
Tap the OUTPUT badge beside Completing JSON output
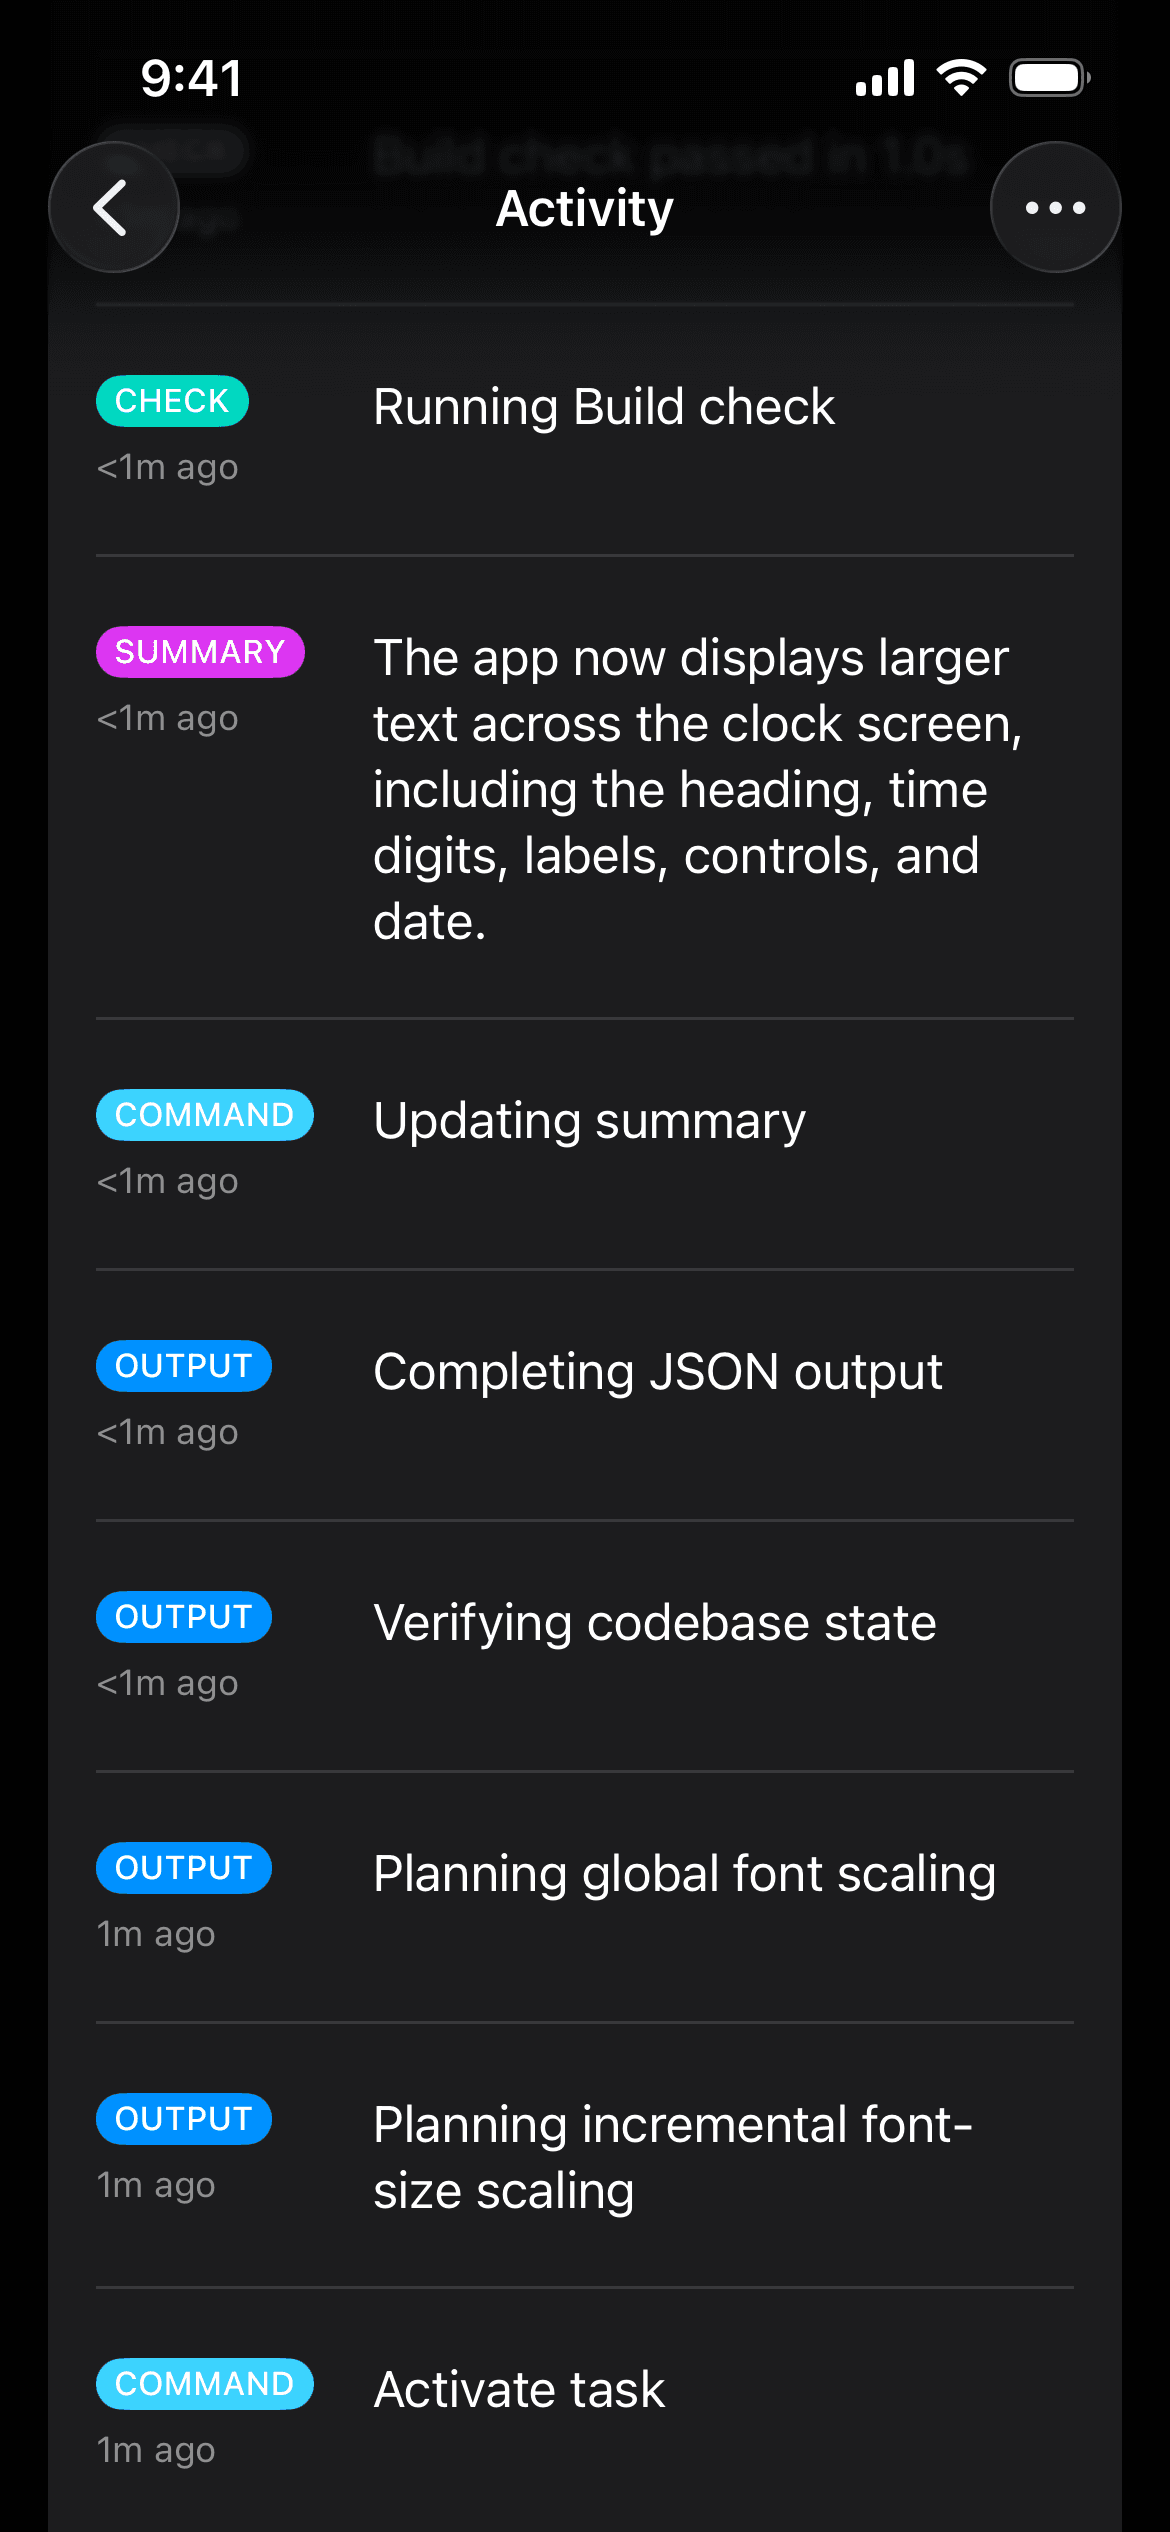tap(183, 1364)
